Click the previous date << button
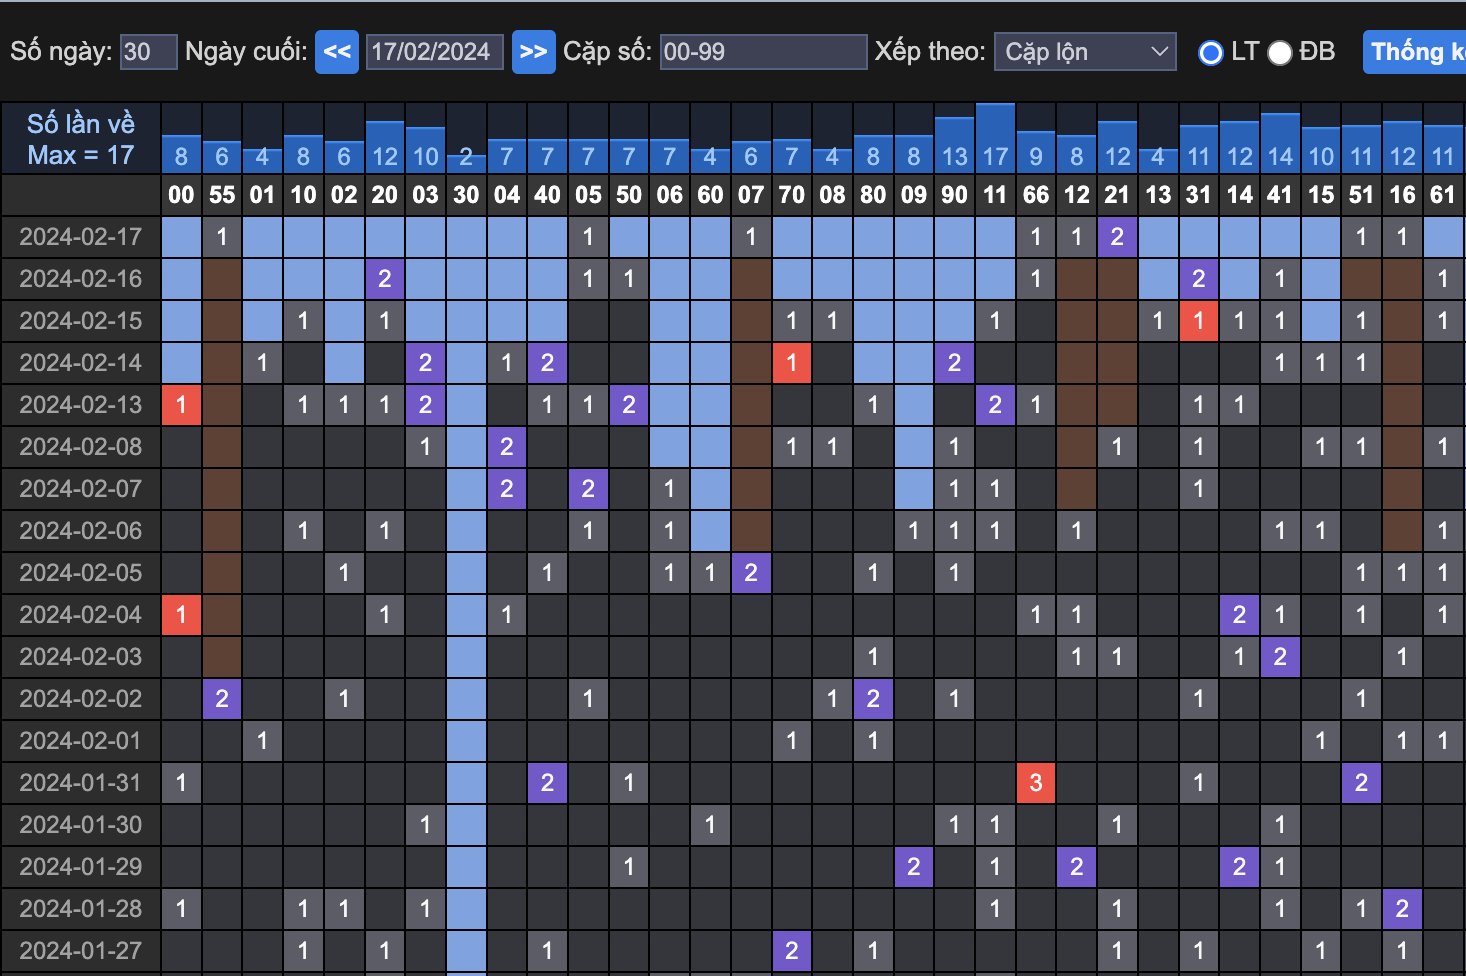Viewport: 1466px width, 976px height. pyautogui.click(x=337, y=52)
